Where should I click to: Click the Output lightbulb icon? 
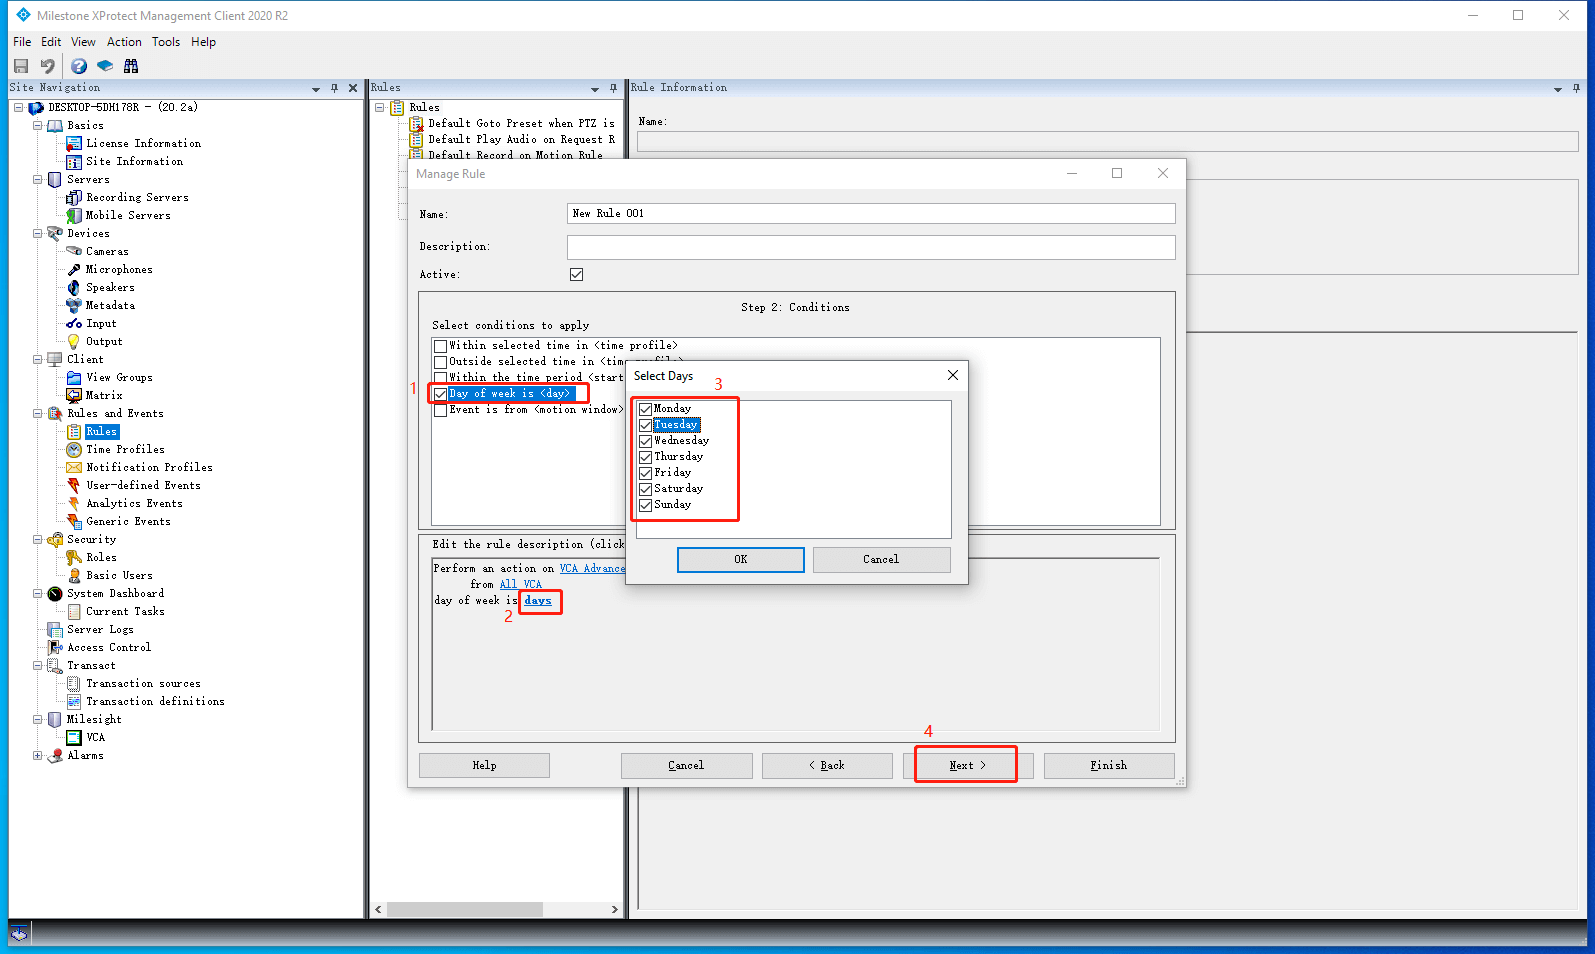[x=74, y=342]
